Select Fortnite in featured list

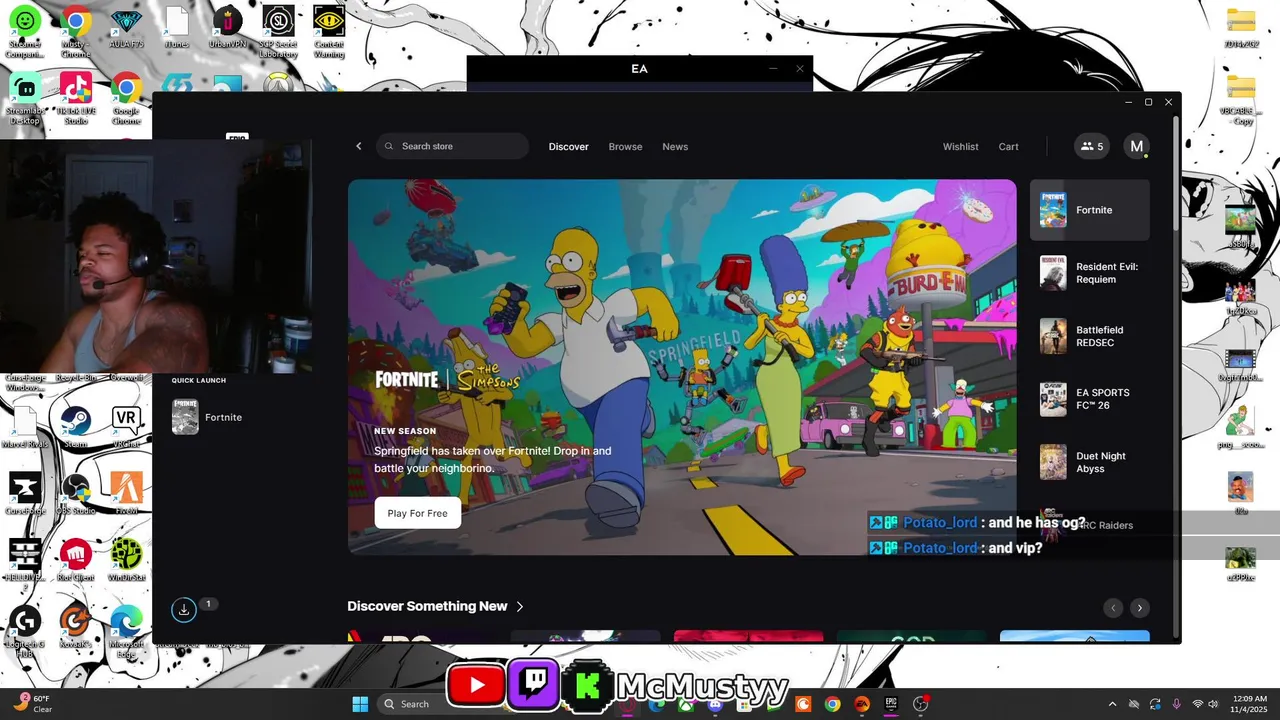point(1089,210)
